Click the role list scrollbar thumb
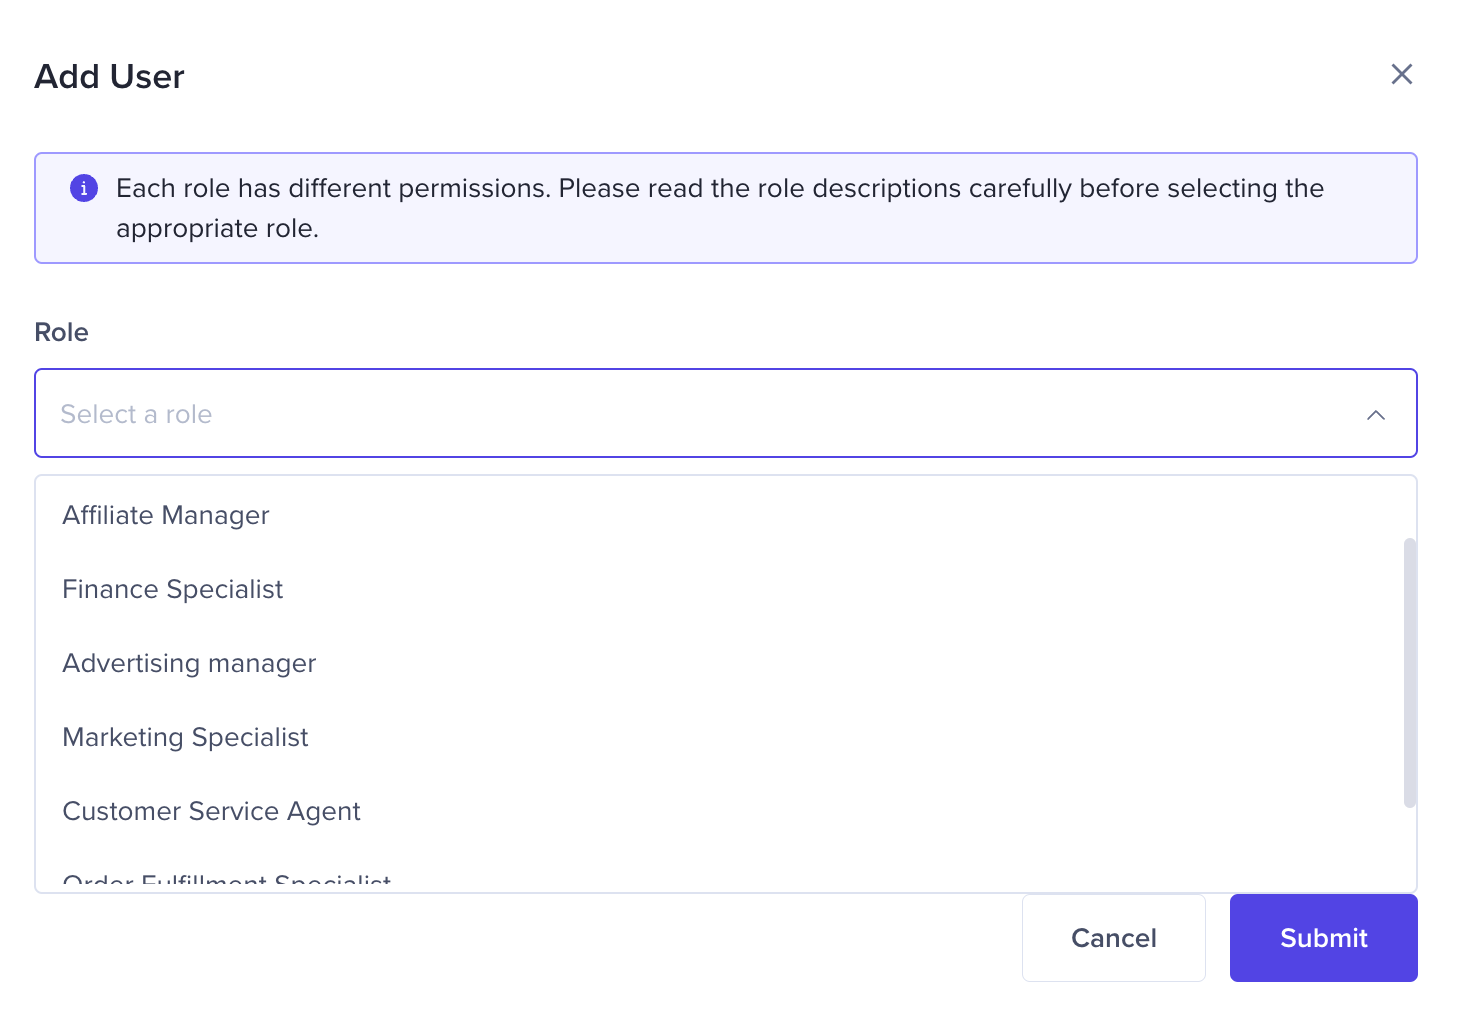This screenshot has height=1016, width=1458. (1410, 672)
